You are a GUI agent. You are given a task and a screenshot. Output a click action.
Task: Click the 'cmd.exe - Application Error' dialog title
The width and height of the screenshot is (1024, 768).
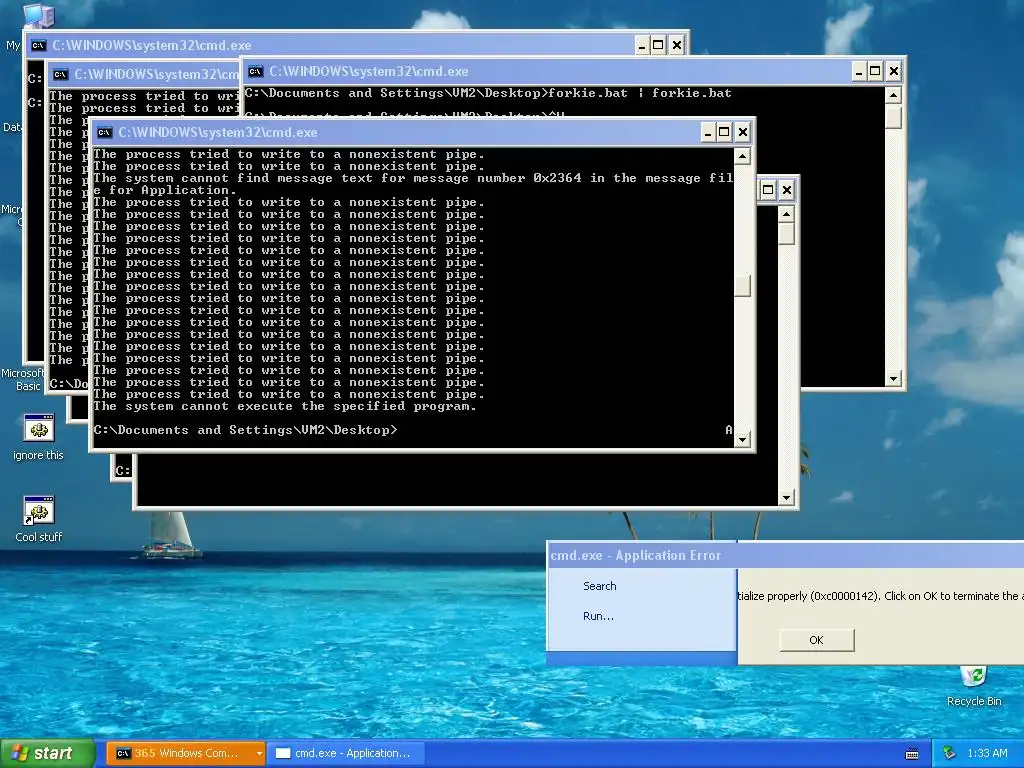coord(635,556)
